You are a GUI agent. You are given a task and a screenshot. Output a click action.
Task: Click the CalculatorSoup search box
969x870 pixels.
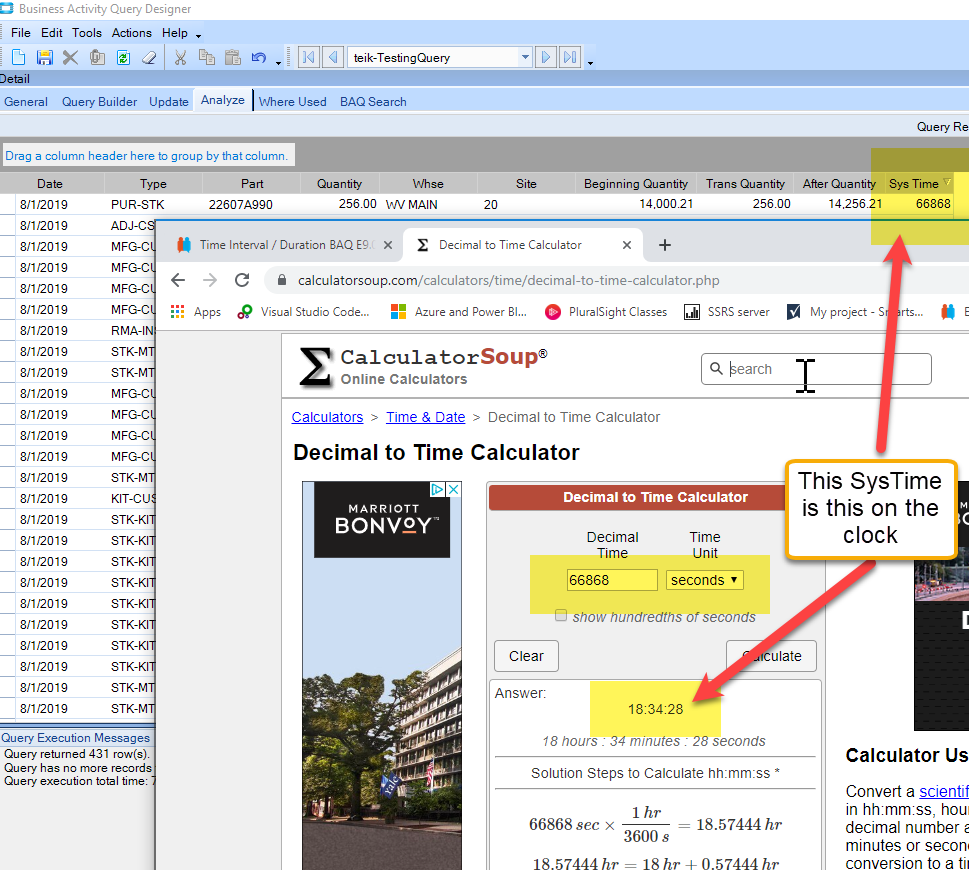pos(816,369)
